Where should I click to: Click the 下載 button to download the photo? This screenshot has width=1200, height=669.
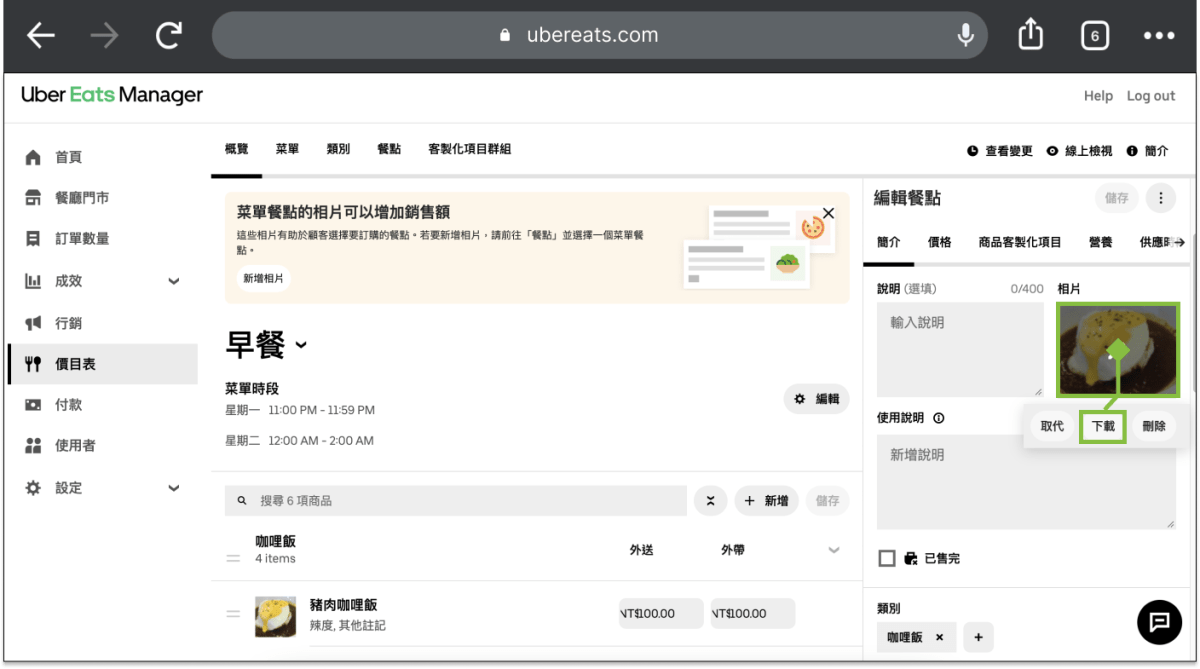coord(1102,425)
